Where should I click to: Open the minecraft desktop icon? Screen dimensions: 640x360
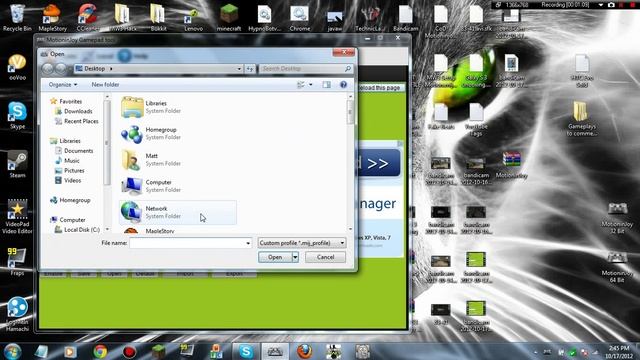pyautogui.click(x=229, y=18)
